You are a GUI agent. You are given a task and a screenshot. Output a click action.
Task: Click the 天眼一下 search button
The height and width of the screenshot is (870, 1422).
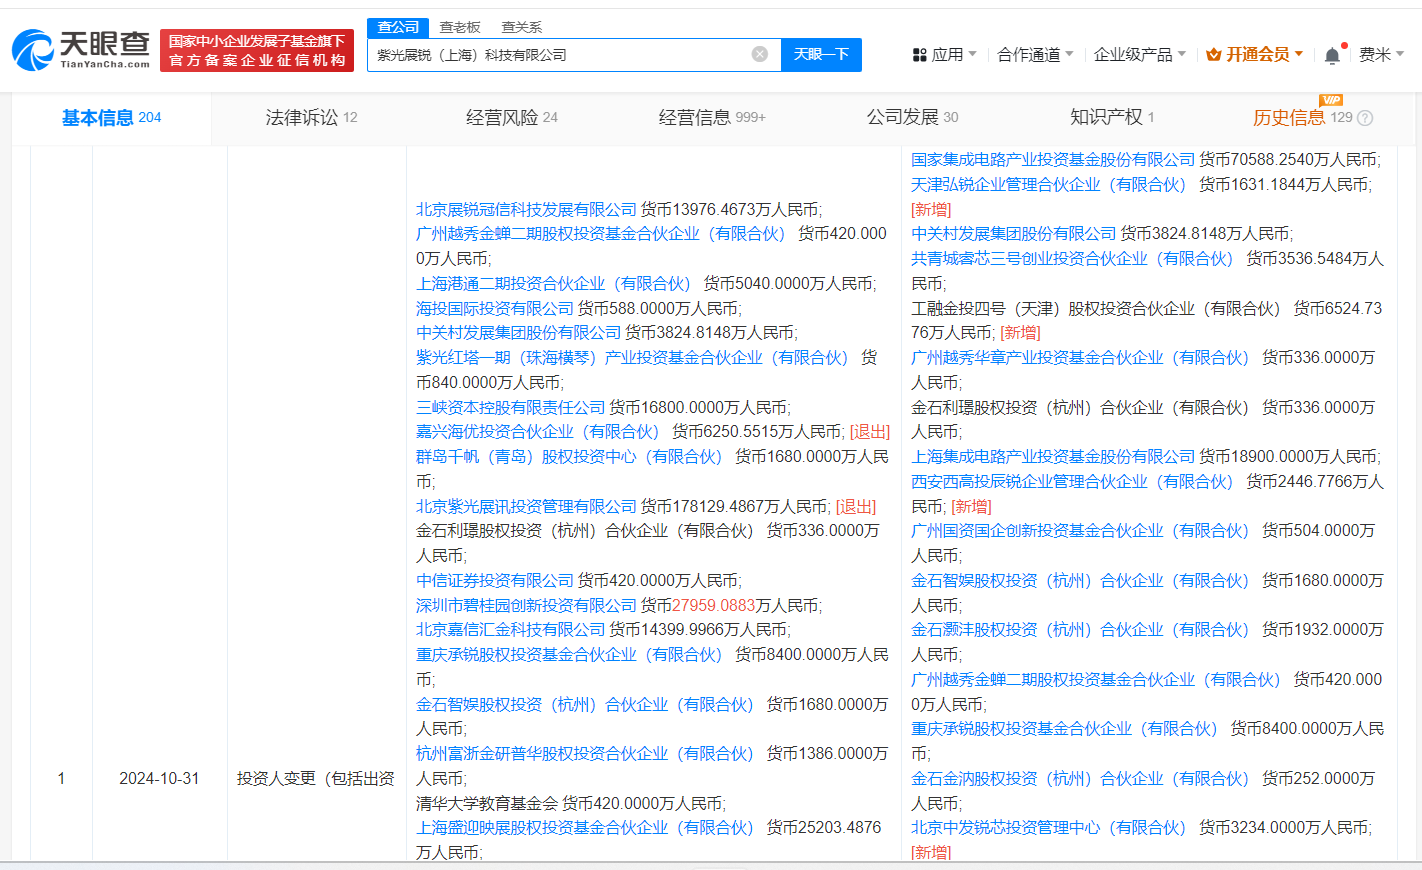821,55
